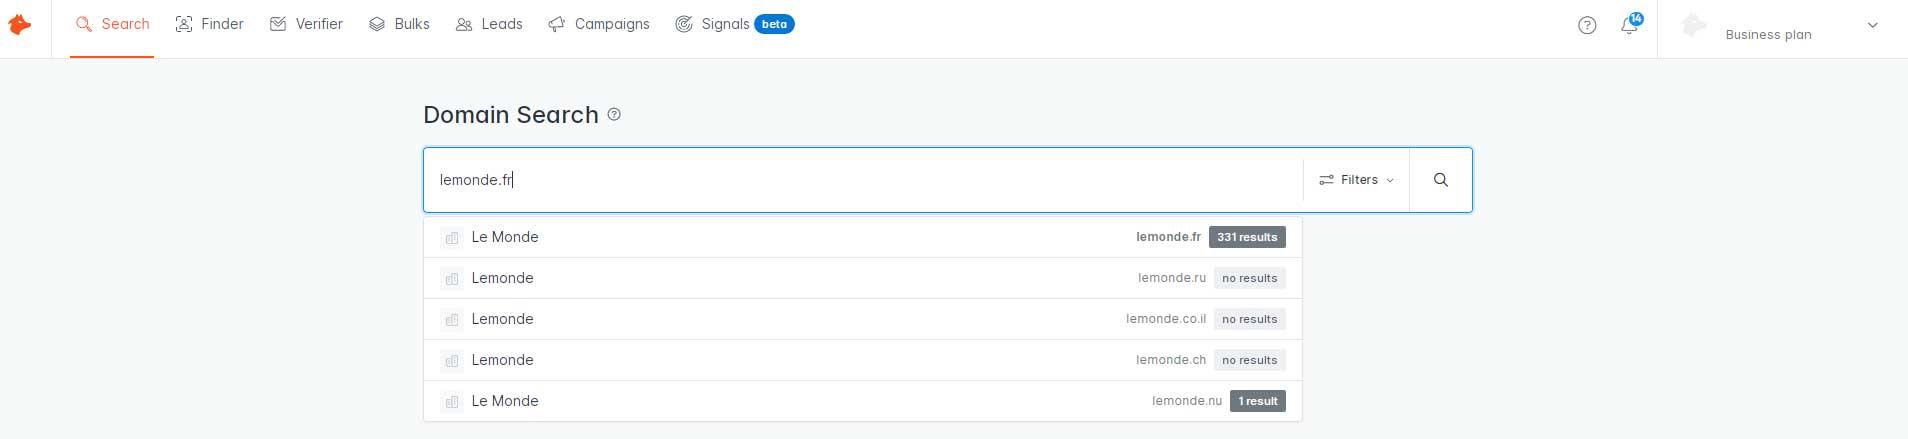Click the Hunter fox logo
The width and height of the screenshot is (1908, 439).
[x=19, y=25]
